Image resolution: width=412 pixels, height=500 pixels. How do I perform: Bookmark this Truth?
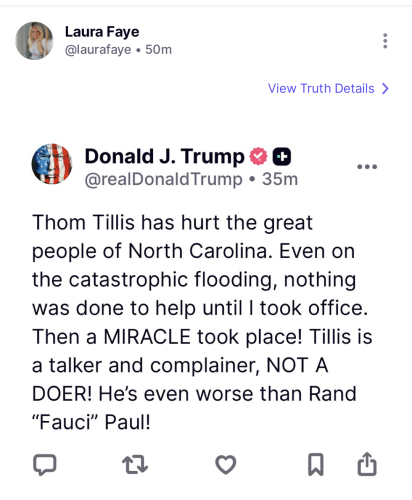click(315, 464)
